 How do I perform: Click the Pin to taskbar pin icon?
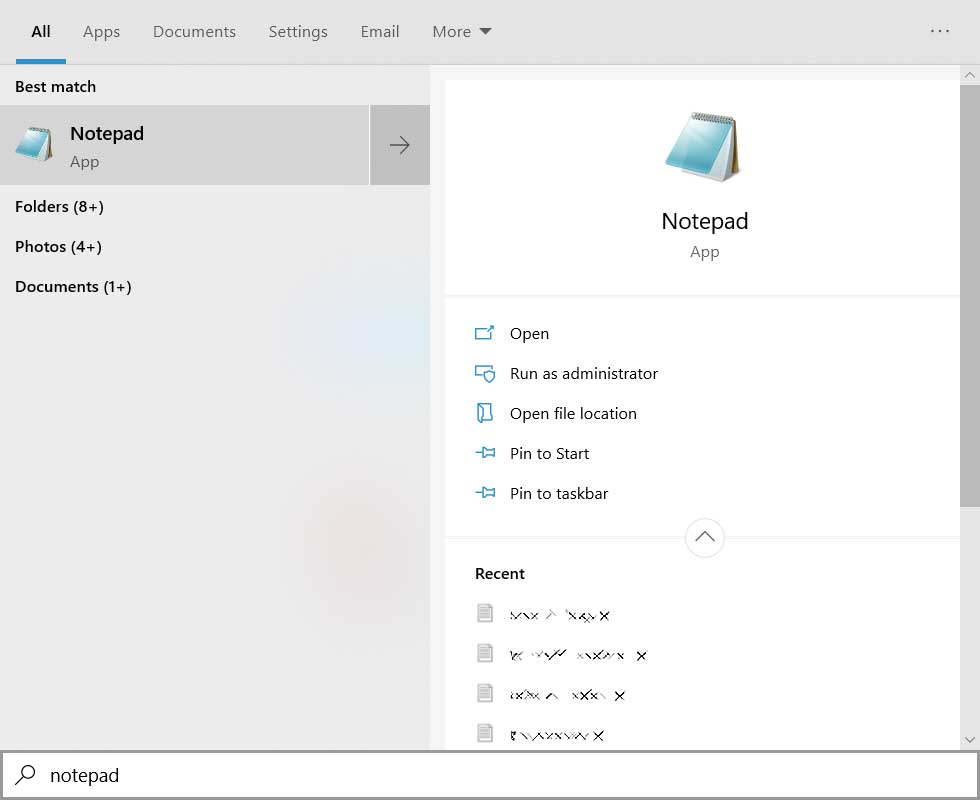tap(485, 492)
